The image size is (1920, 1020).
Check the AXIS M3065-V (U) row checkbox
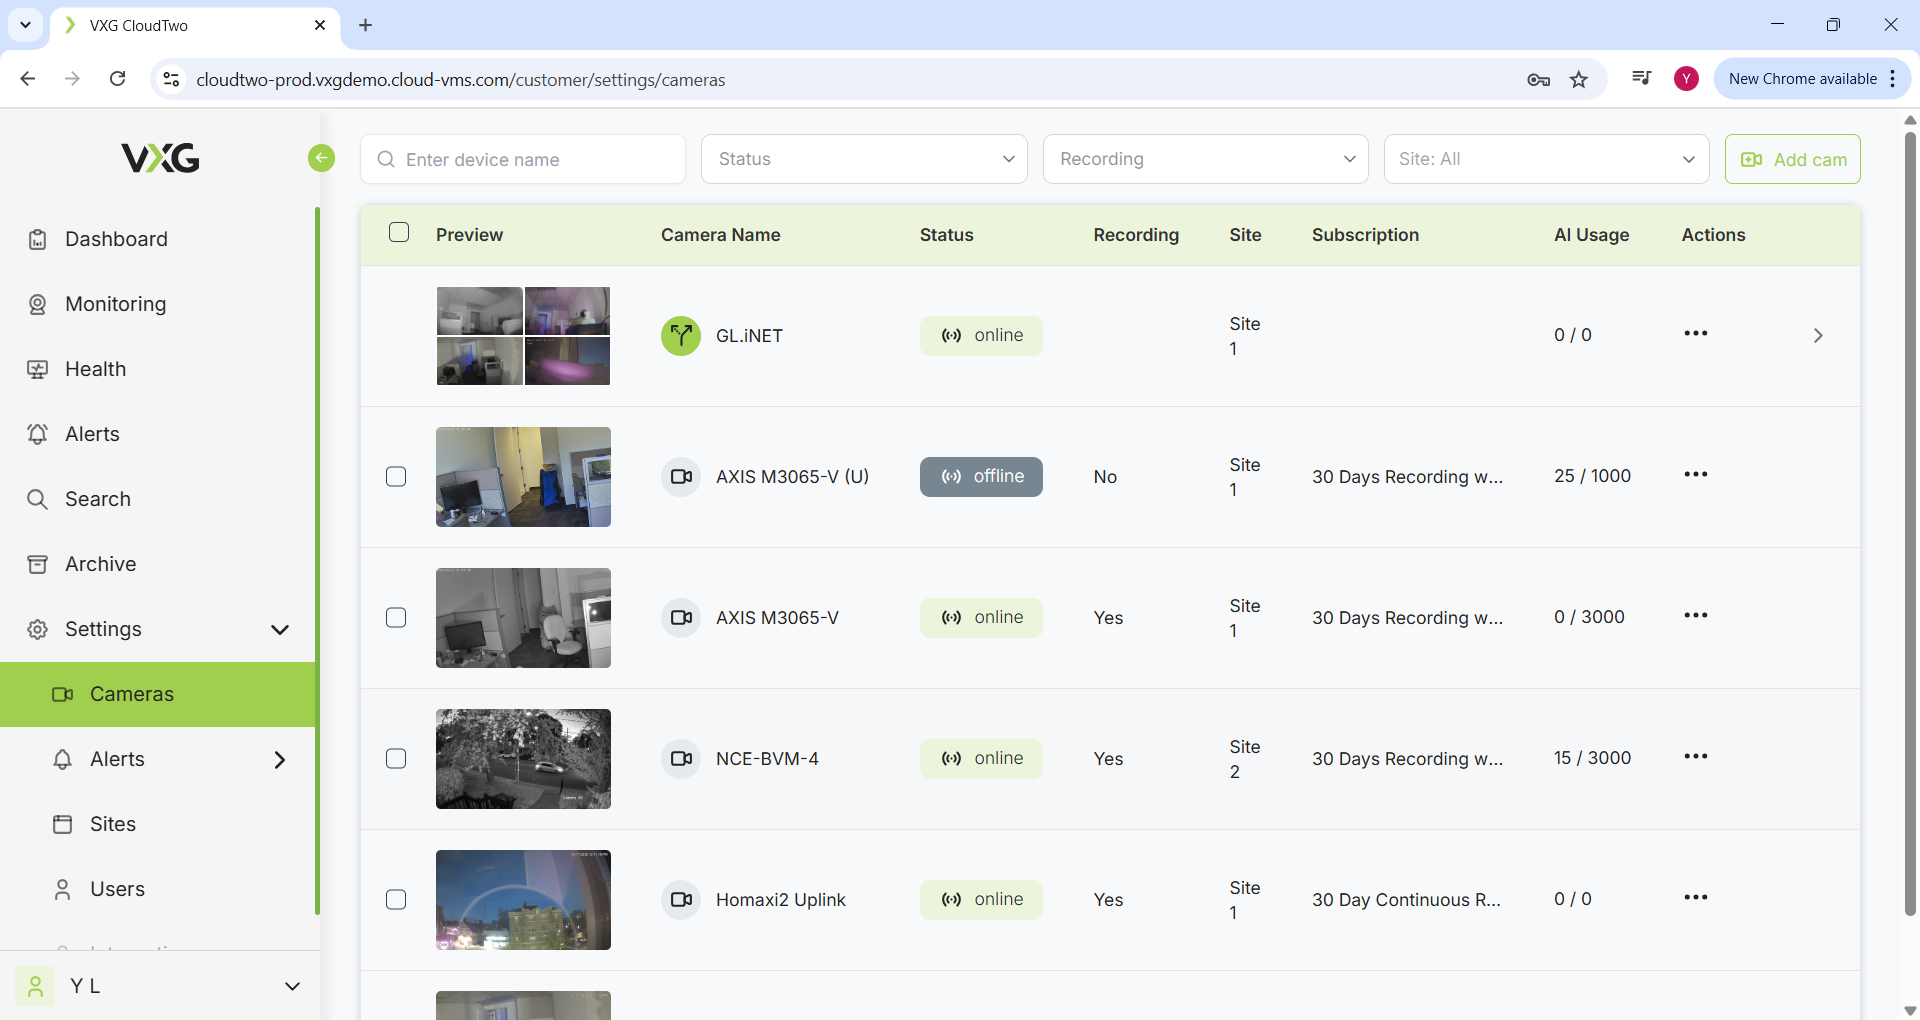tap(396, 477)
